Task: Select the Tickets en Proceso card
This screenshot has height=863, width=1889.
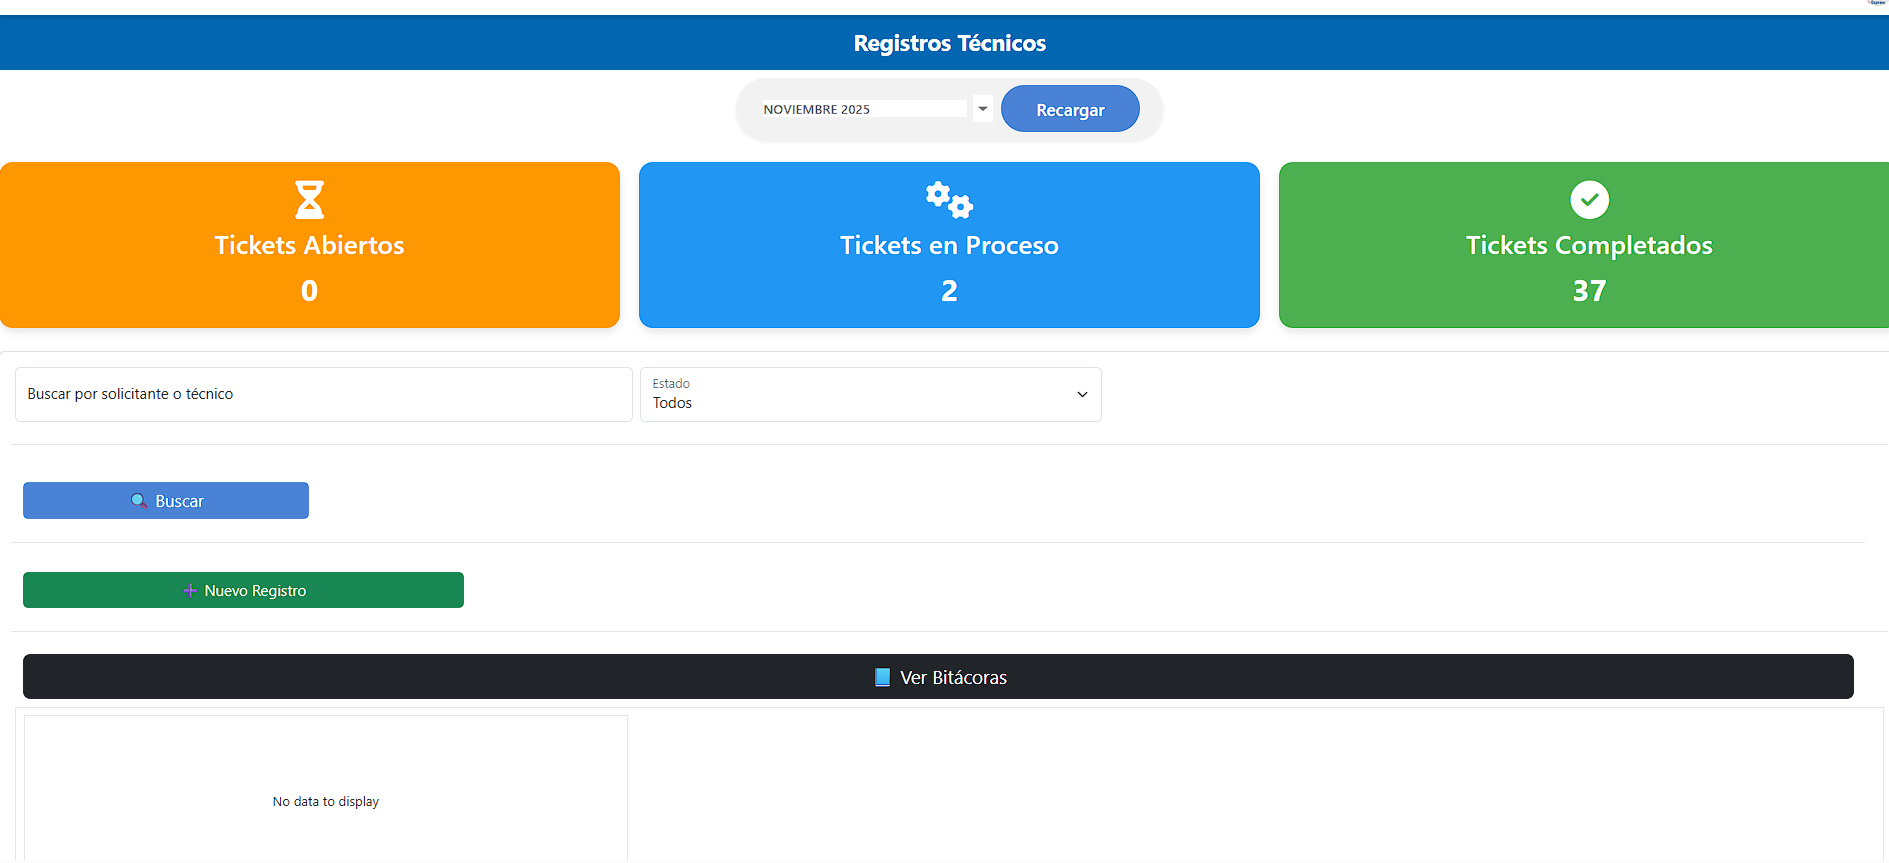Action: tap(949, 245)
